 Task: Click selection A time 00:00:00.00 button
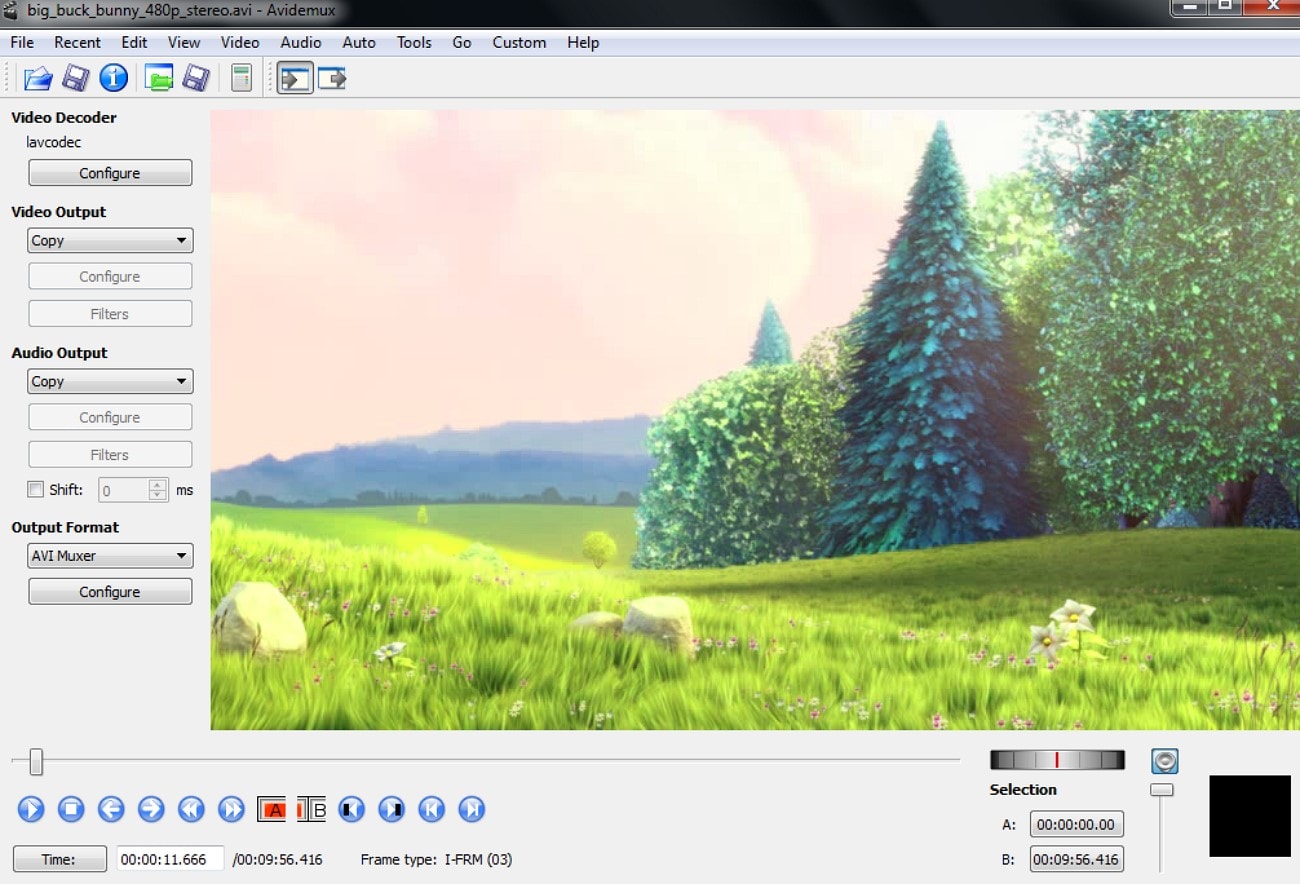tap(1076, 825)
